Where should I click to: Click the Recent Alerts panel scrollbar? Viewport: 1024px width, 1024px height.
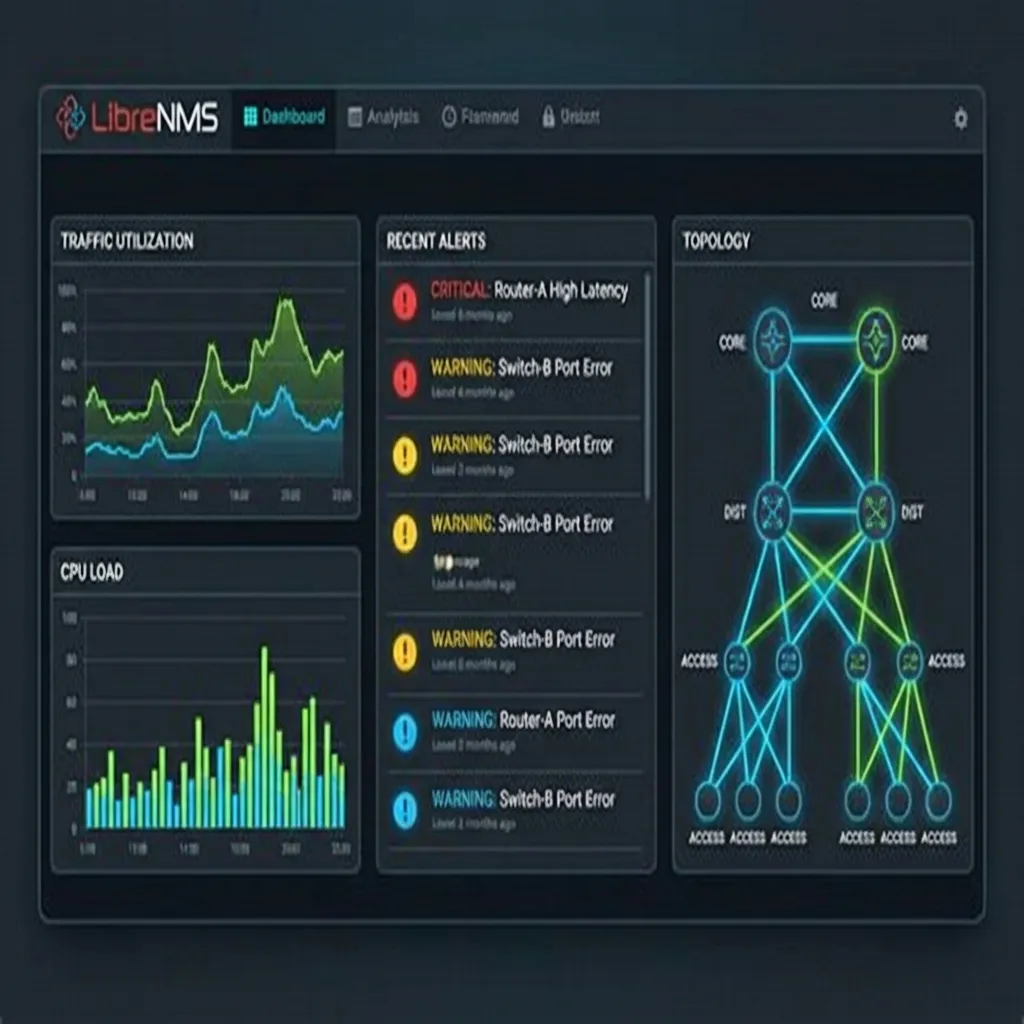coord(647,380)
